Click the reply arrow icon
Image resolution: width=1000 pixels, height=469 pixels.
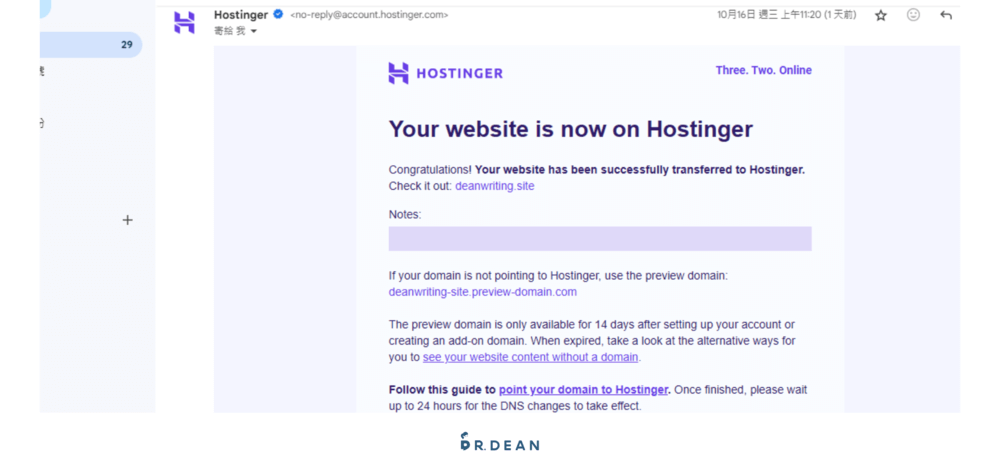coord(946,16)
